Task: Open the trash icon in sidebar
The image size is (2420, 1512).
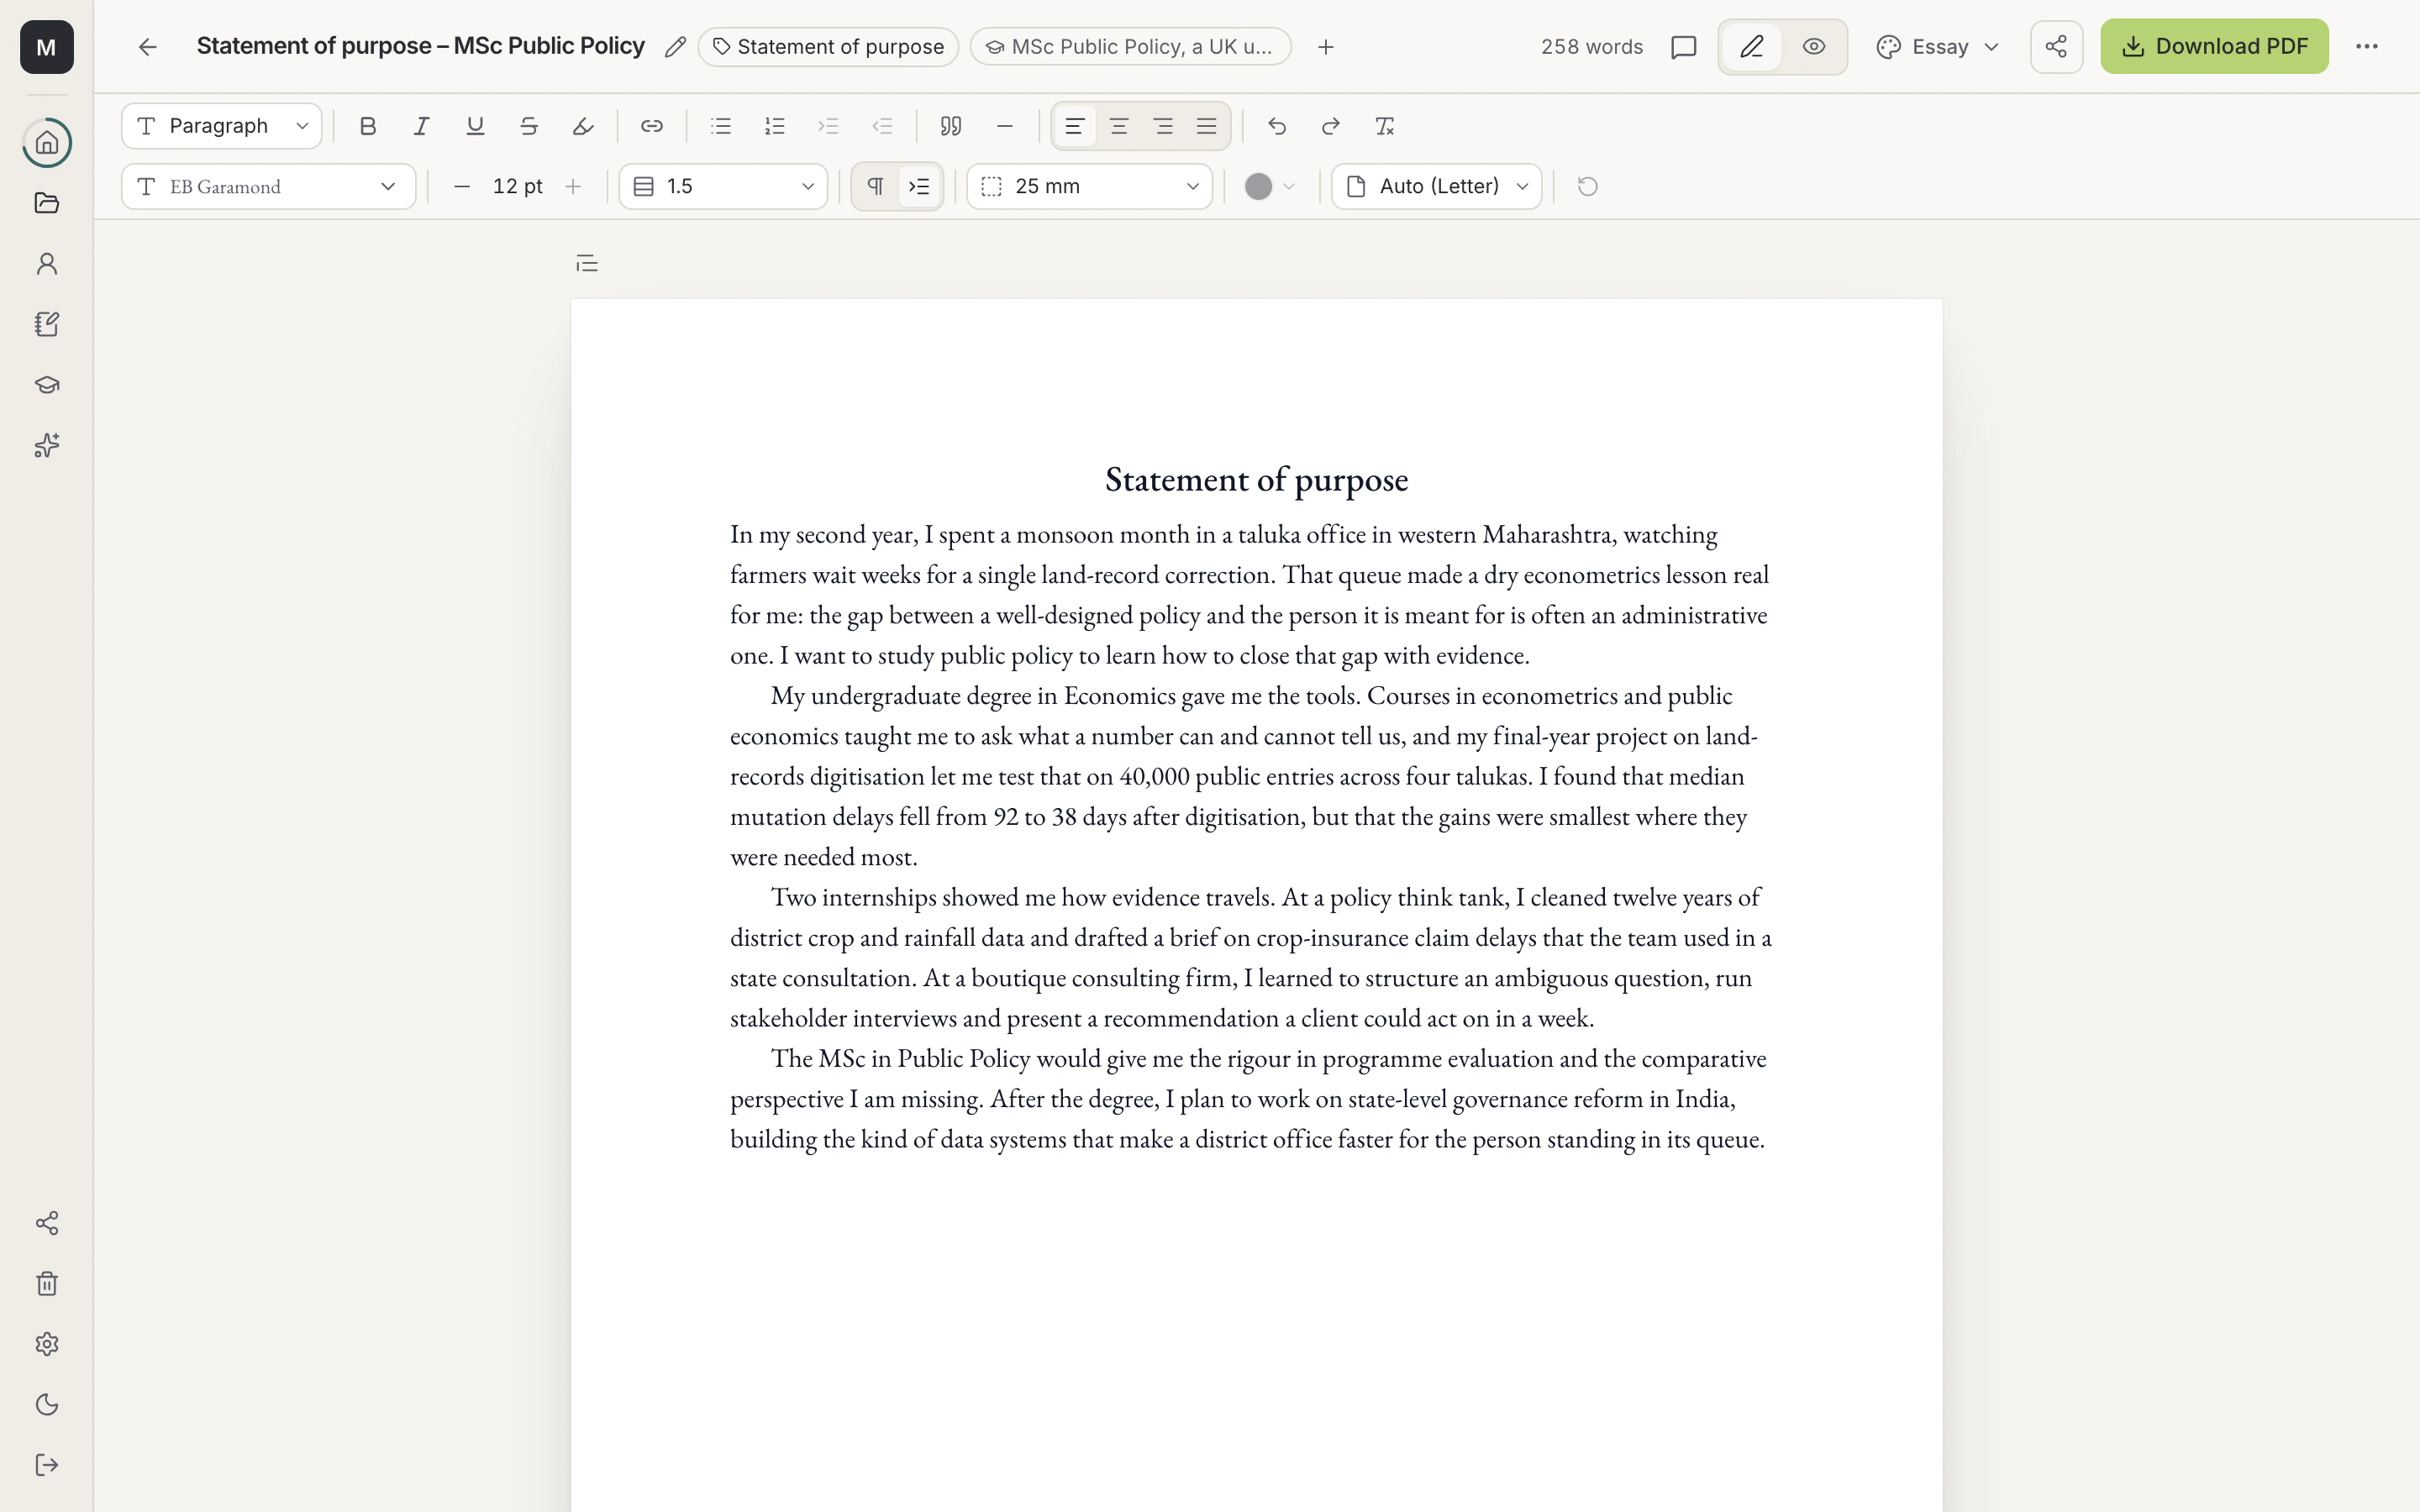Action: 47,1284
